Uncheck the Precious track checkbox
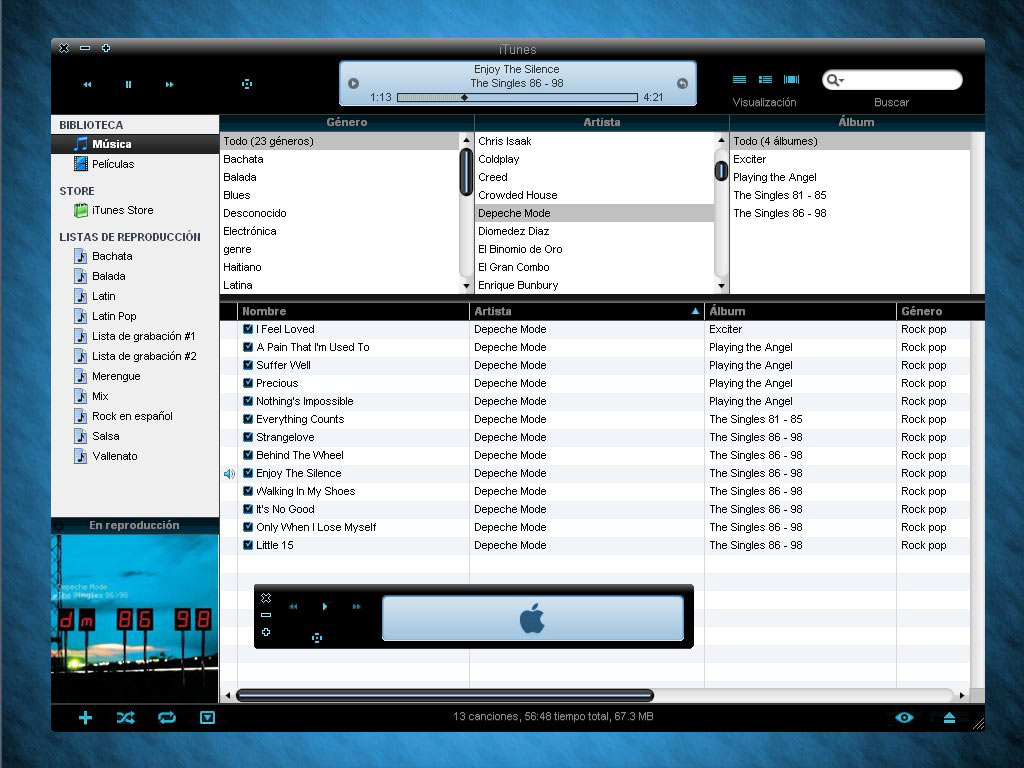Viewport: 1024px width, 768px height. pos(248,383)
